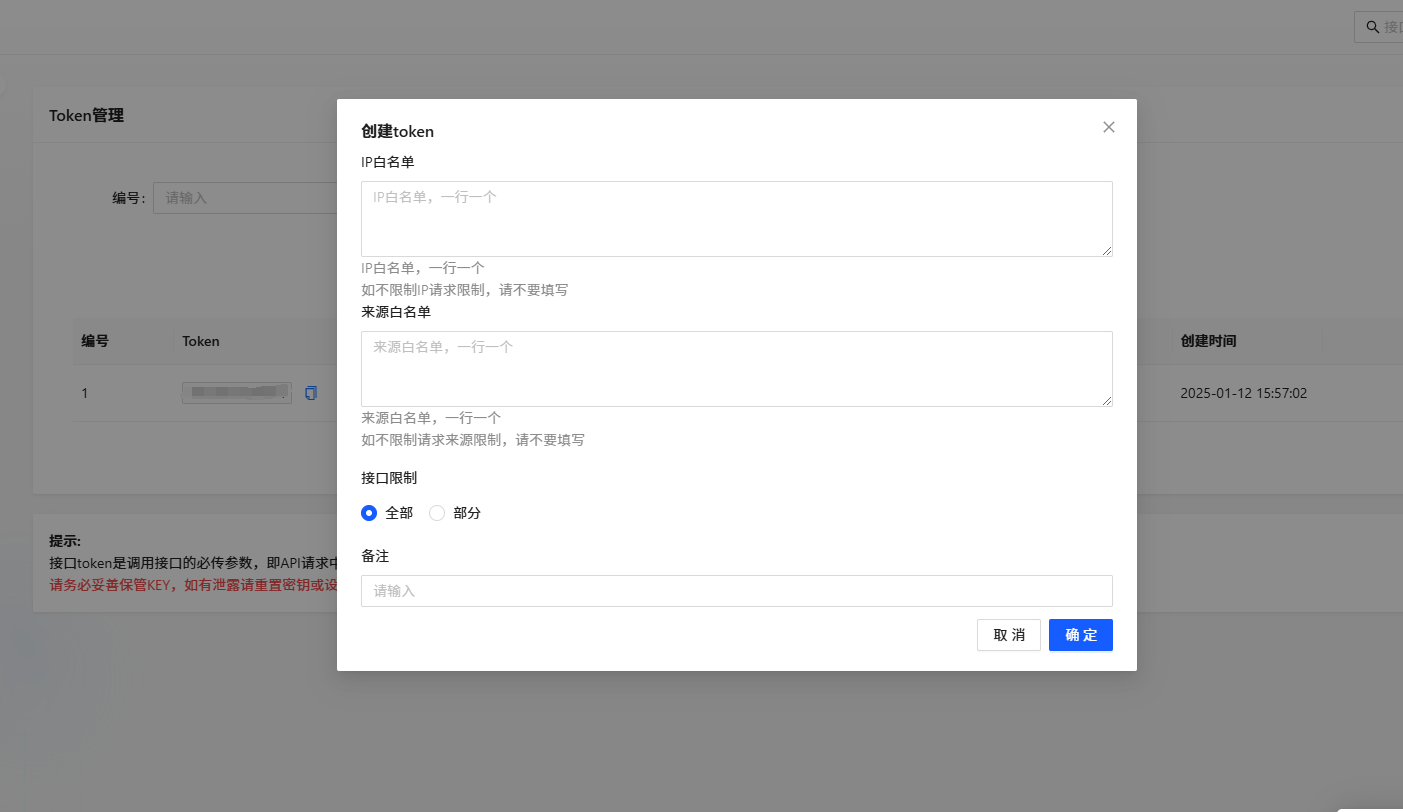Viewport: 1403px width, 812px height.
Task: Click the masked token value in row 1
Action: click(236, 392)
